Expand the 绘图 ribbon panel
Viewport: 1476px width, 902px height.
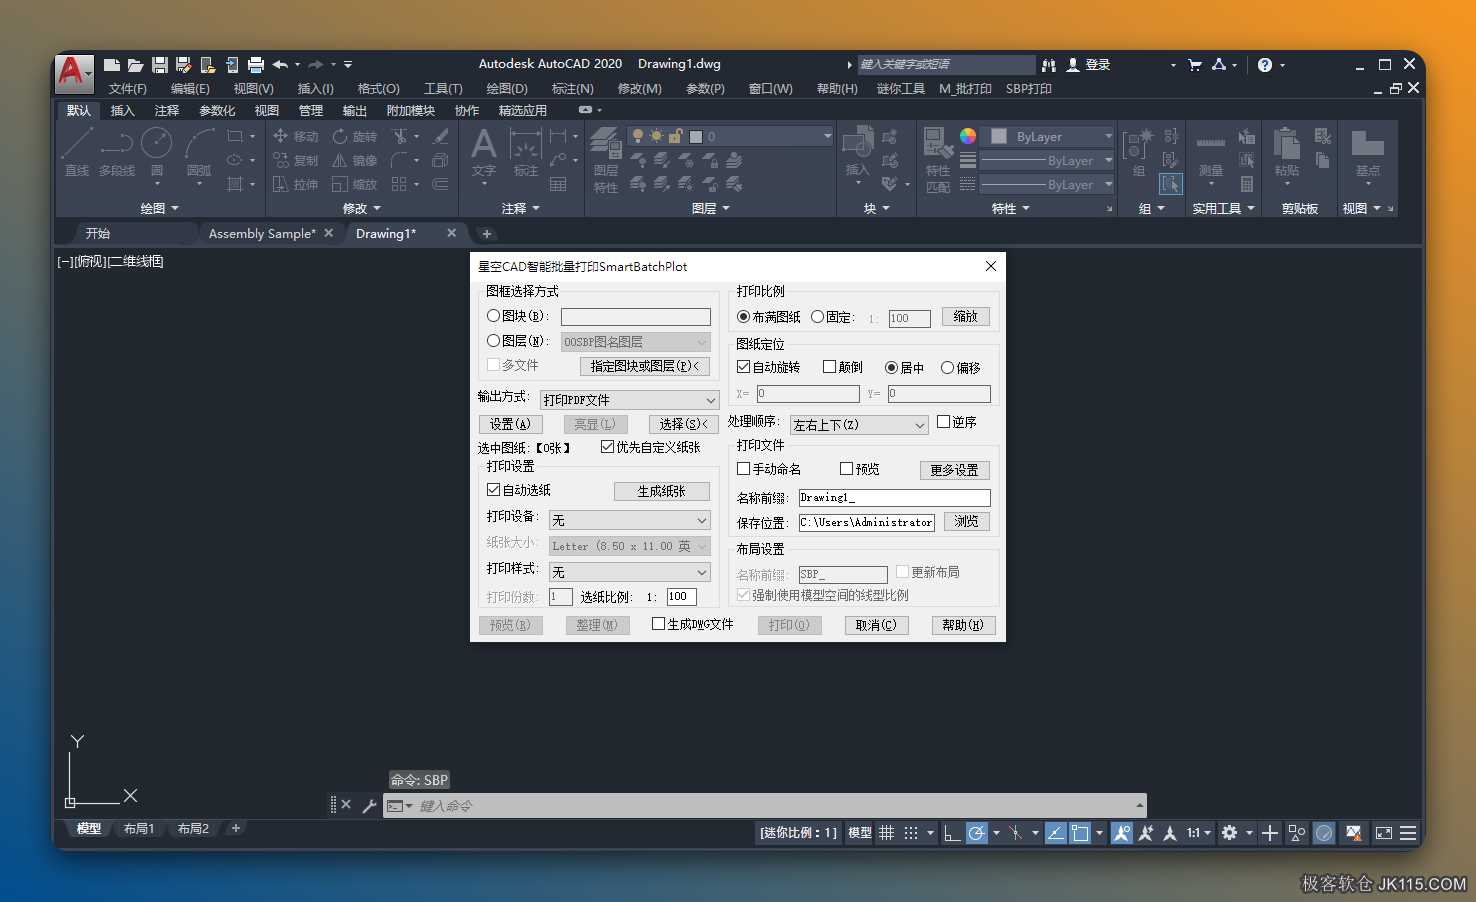tap(160, 208)
